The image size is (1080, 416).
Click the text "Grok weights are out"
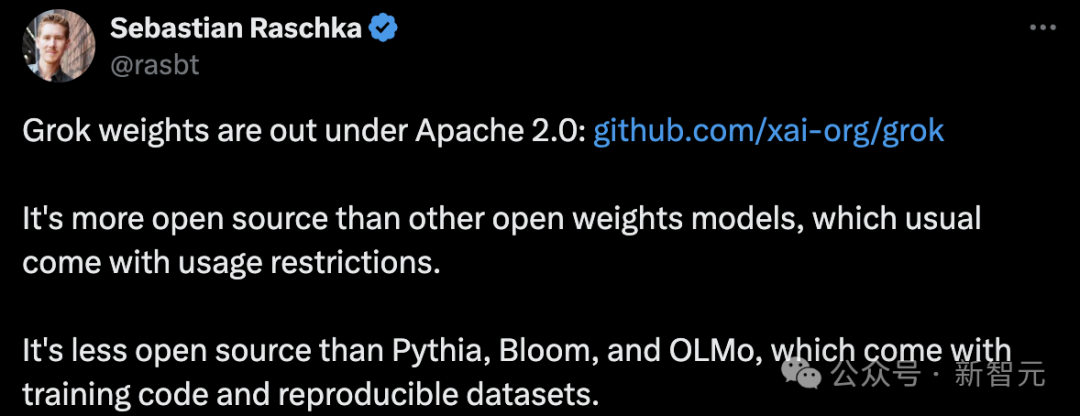(x=148, y=131)
